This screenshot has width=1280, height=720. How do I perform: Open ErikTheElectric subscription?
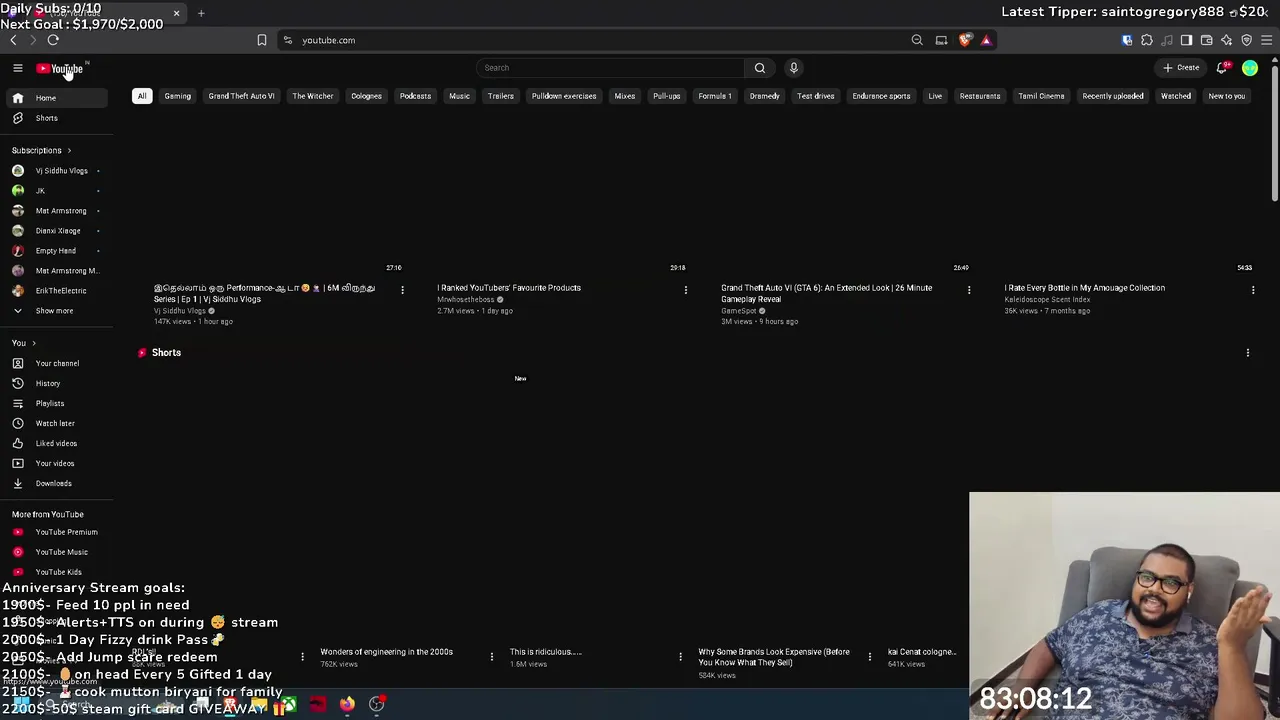coord(56,291)
